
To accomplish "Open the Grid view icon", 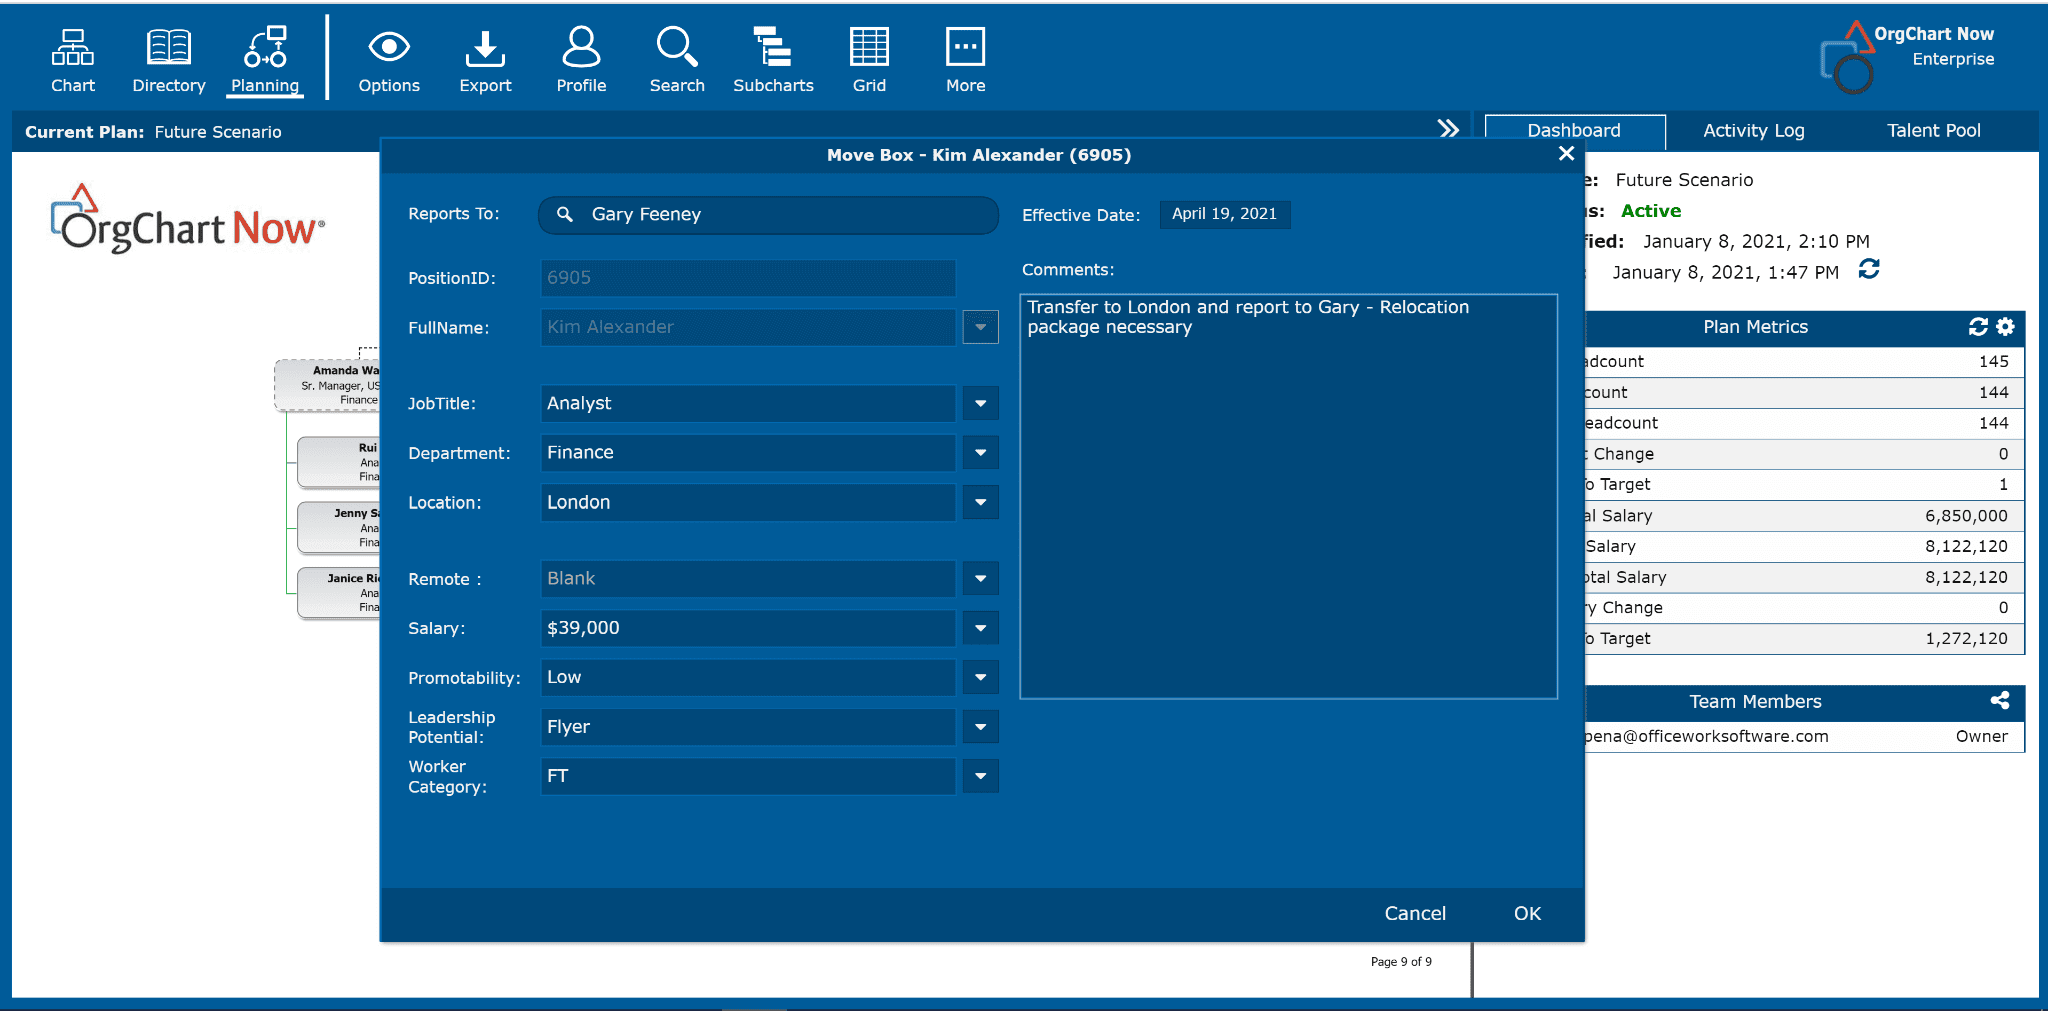I will (x=868, y=60).
